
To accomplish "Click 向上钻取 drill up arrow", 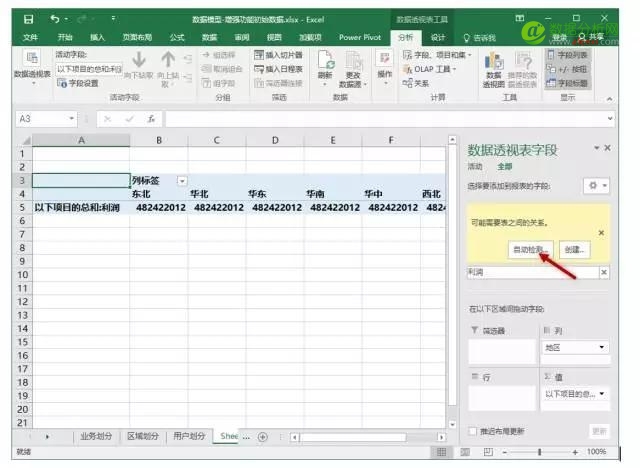I will (x=168, y=67).
